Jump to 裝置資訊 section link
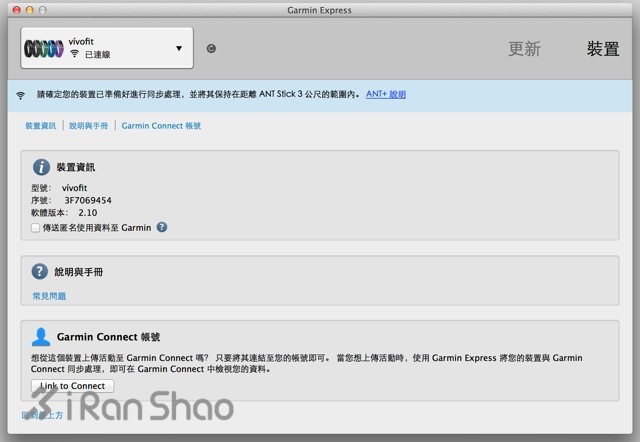 tap(41, 126)
